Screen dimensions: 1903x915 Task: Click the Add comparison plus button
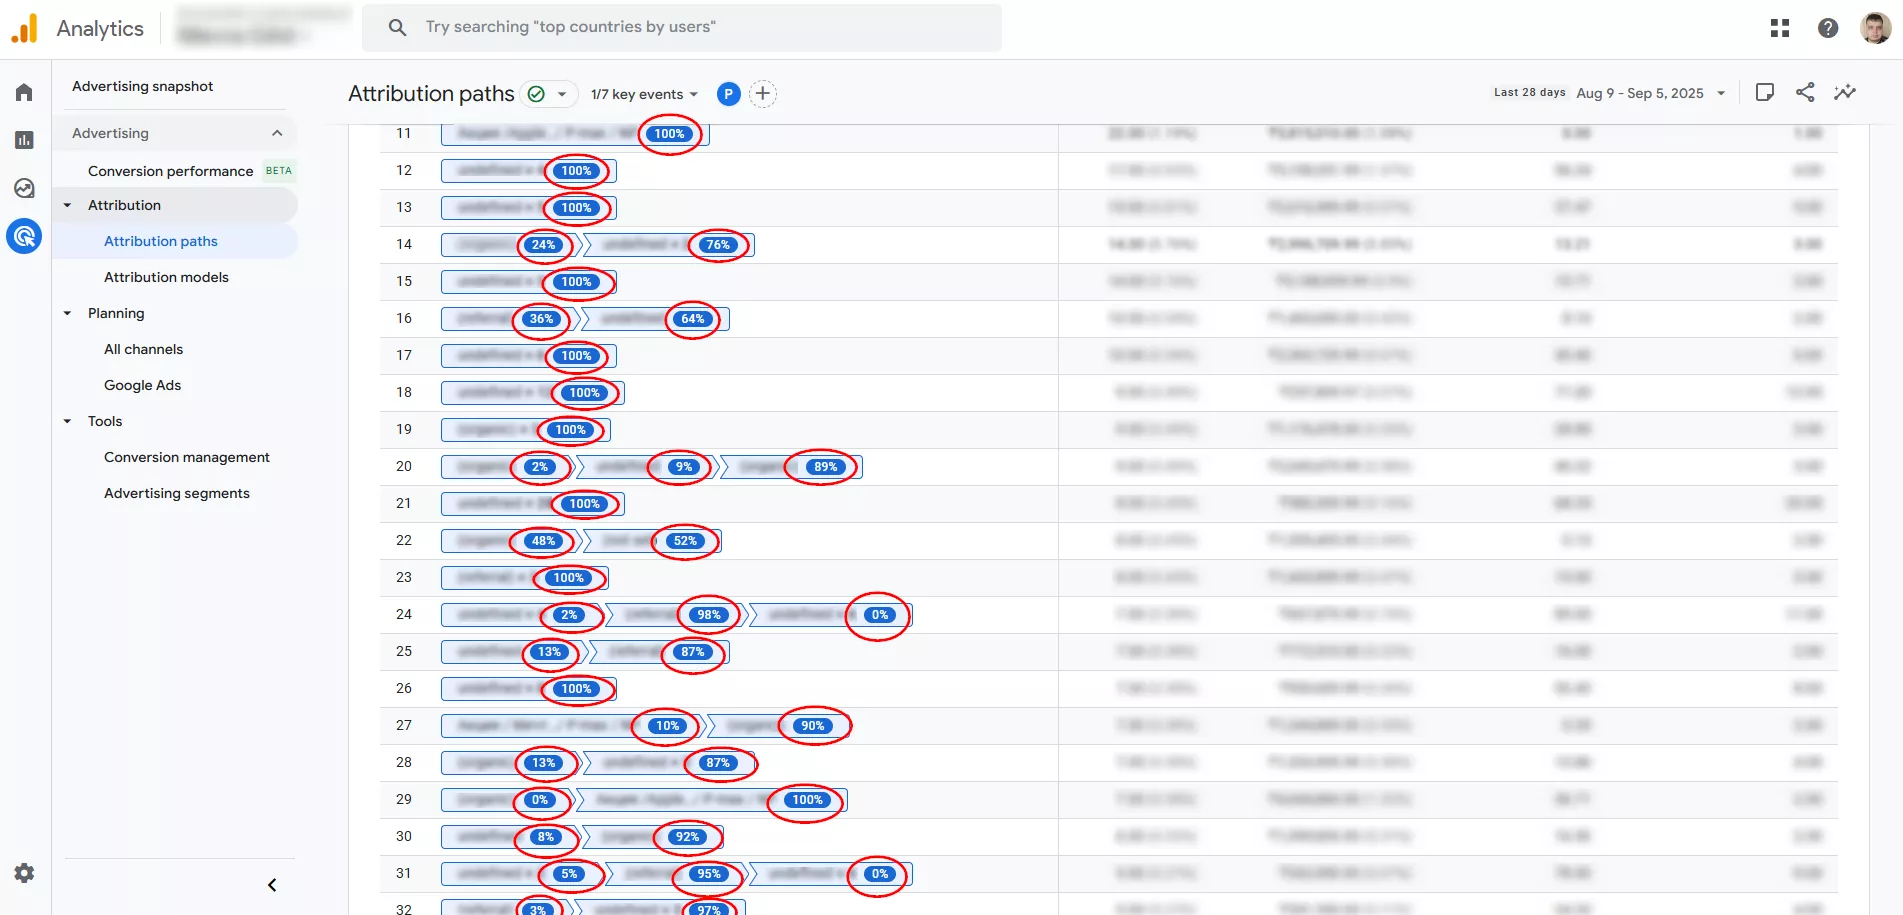point(762,94)
